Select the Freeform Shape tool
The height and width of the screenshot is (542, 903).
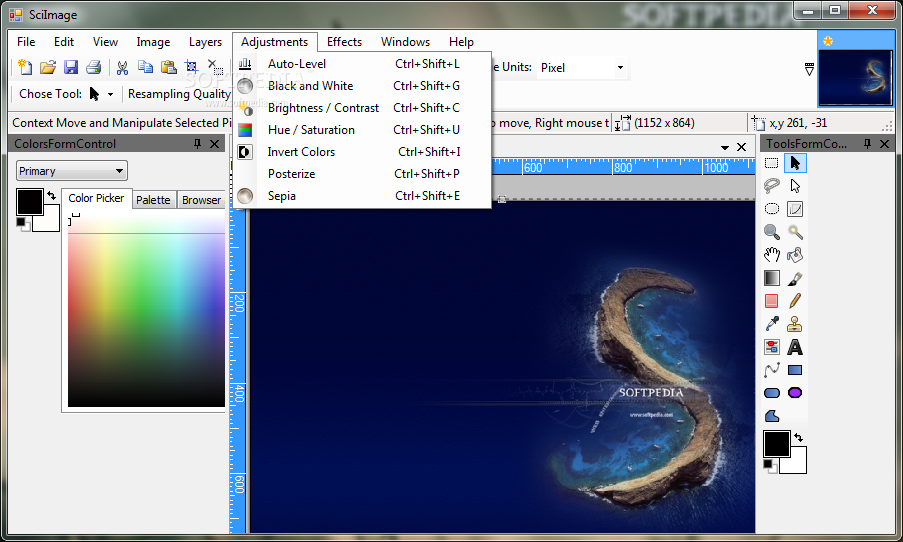(x=772, y=416)
